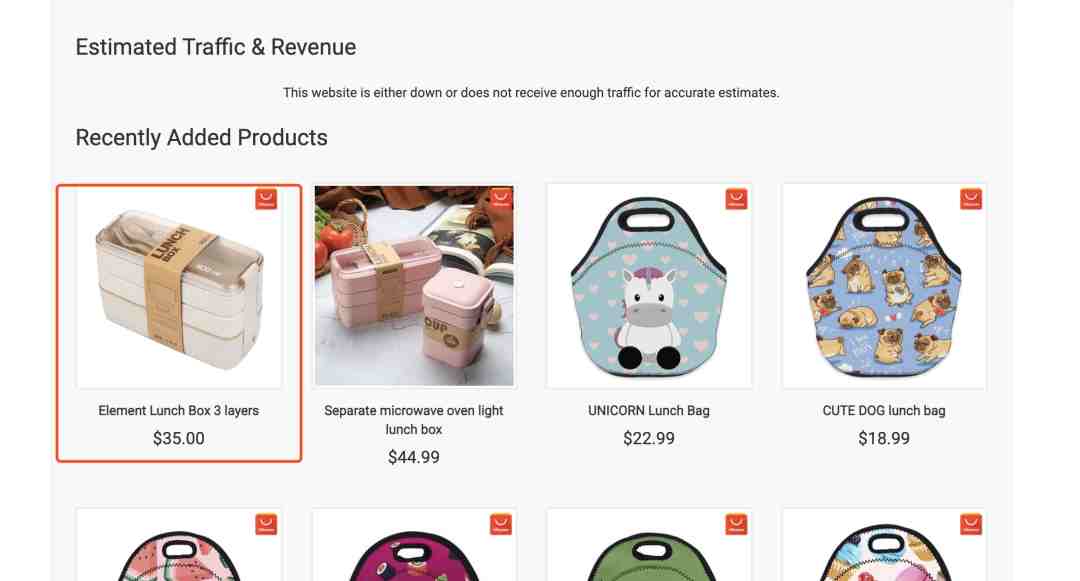Click AliExpress badge on pink microwave lunch box
The height and width of the screenshot is (581, 1080).
(501, 199)
